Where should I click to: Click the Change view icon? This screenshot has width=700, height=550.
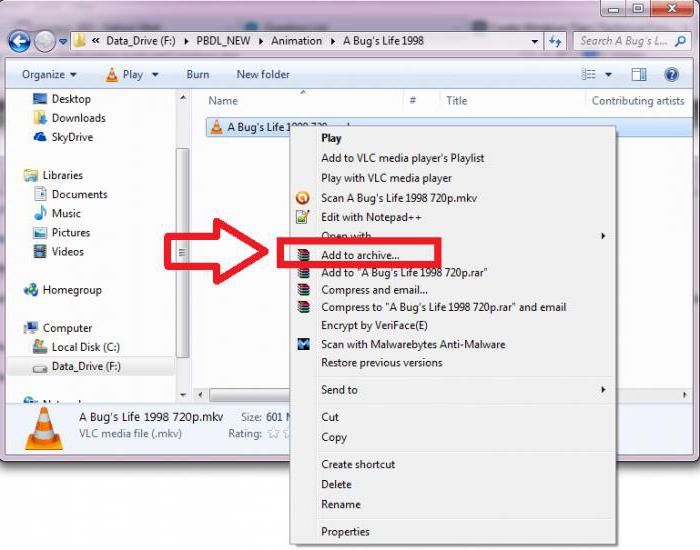click(588, 75)
